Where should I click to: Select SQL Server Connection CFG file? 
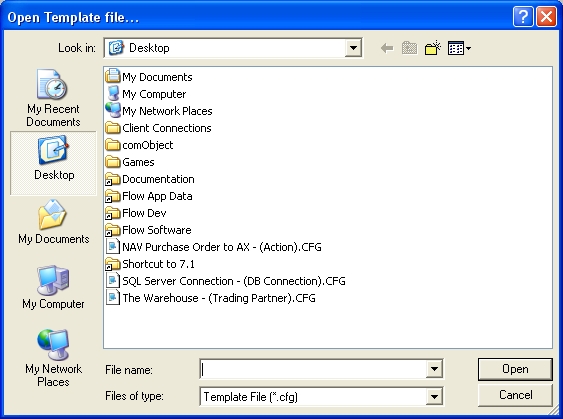point(226,281)
